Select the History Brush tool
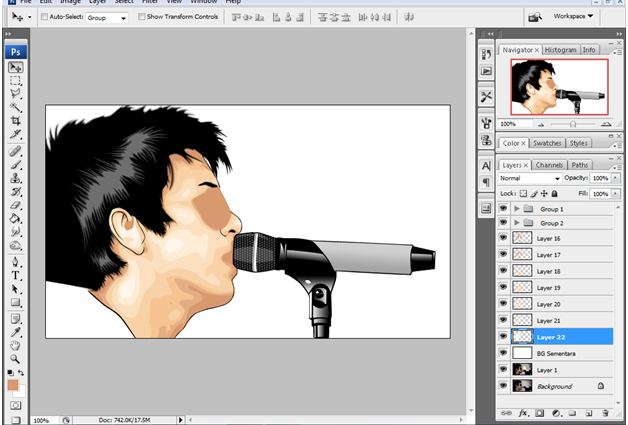Screen dimensions: 628x425 tap(16, 191)
